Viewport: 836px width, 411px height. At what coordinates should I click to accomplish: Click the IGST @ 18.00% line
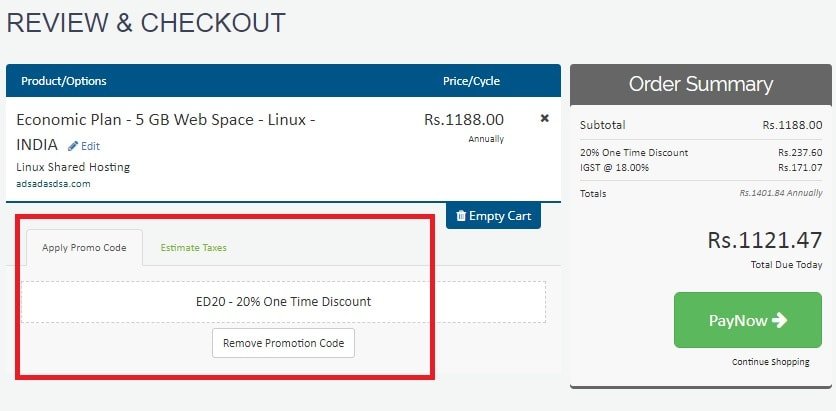701,167
